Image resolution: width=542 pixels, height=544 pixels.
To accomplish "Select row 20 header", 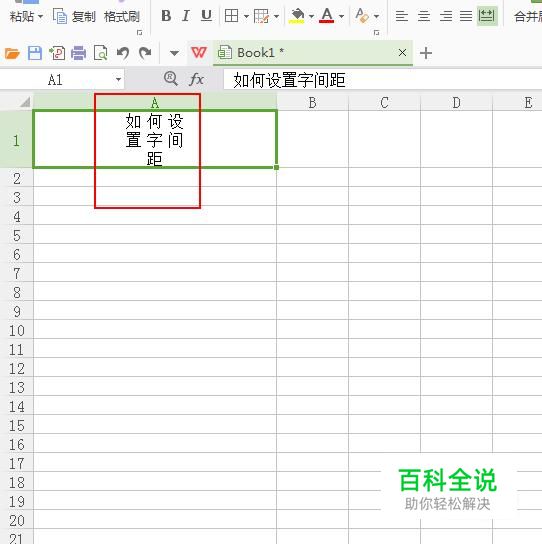I will [x=16, y=521].
